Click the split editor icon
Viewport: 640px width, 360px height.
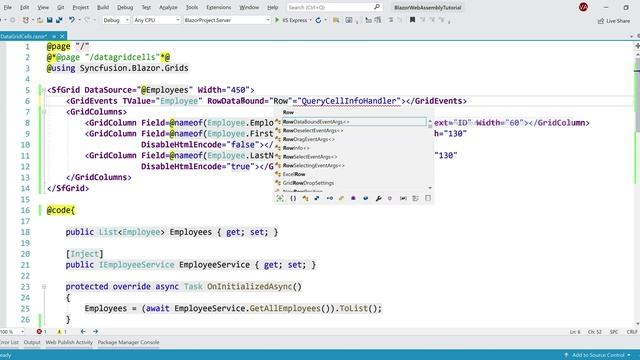click(x=637, y=46)
